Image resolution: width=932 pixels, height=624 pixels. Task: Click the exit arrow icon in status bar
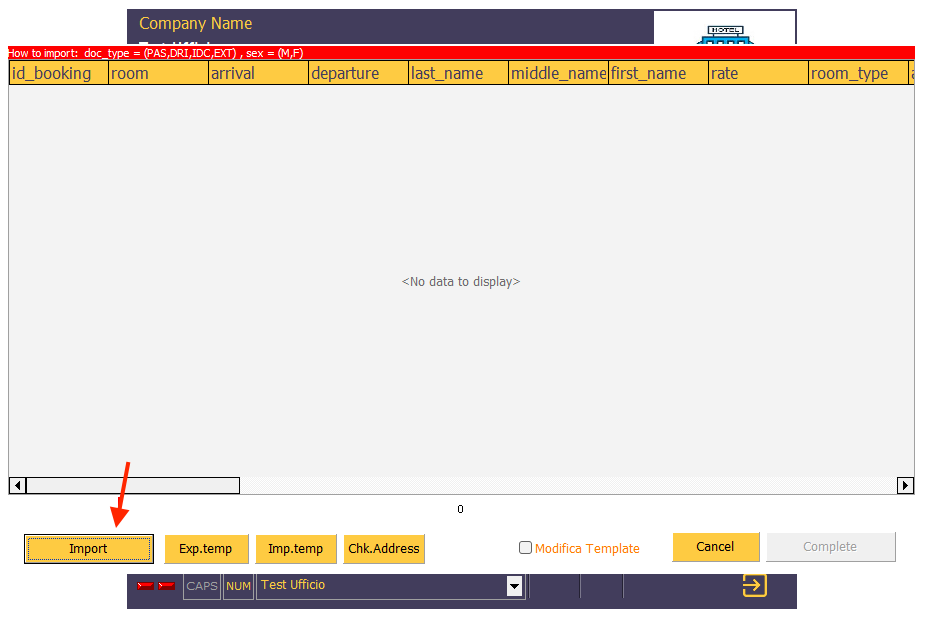[x=754, y=585]
